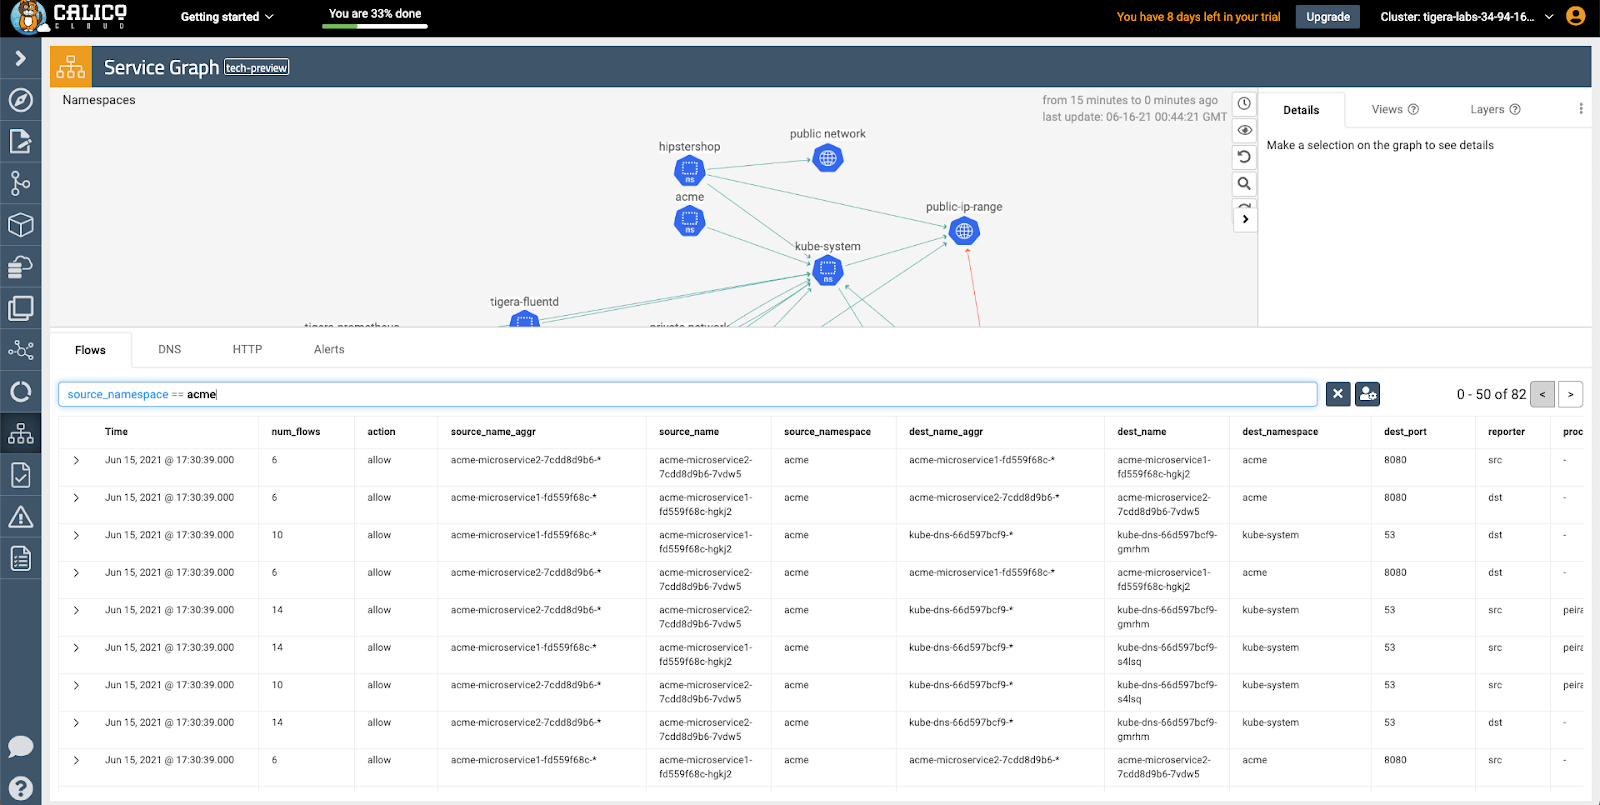Open the three-dot panel options menu
Image resolution: width=1600 pixels, height=805 pixels.
pos(1581,109)
